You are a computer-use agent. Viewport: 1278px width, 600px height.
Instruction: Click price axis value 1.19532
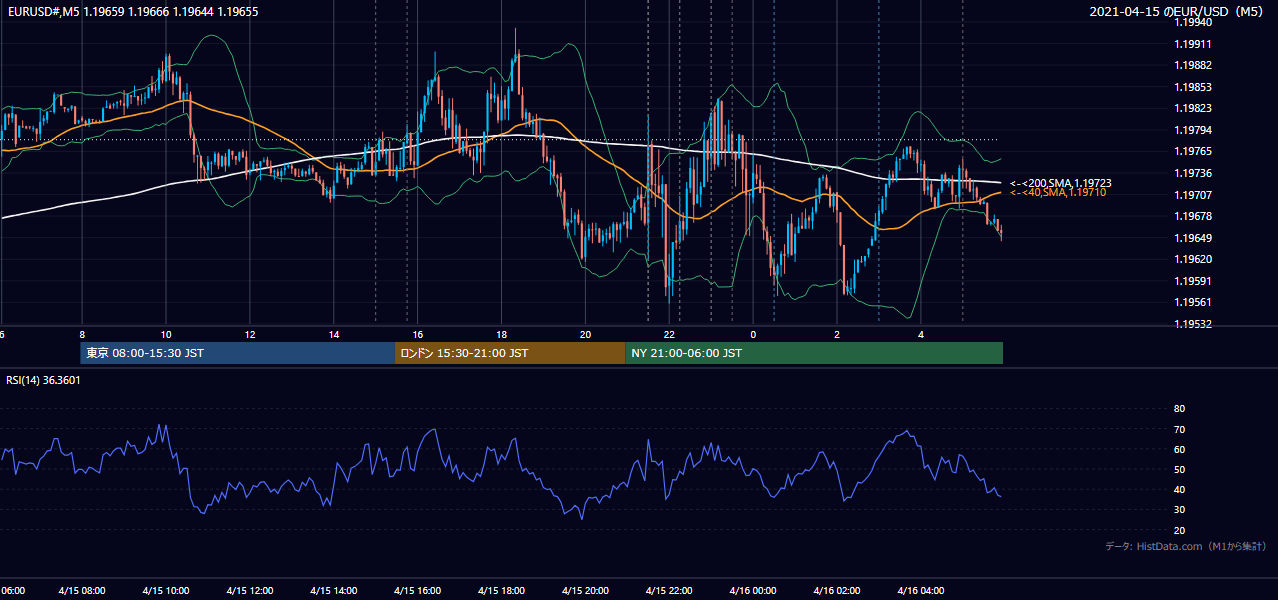tap(1193, 324)
